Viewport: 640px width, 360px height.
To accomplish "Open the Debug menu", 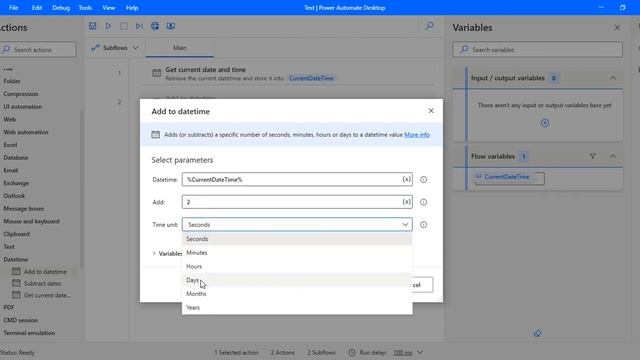I will click(x=61, y=8).
